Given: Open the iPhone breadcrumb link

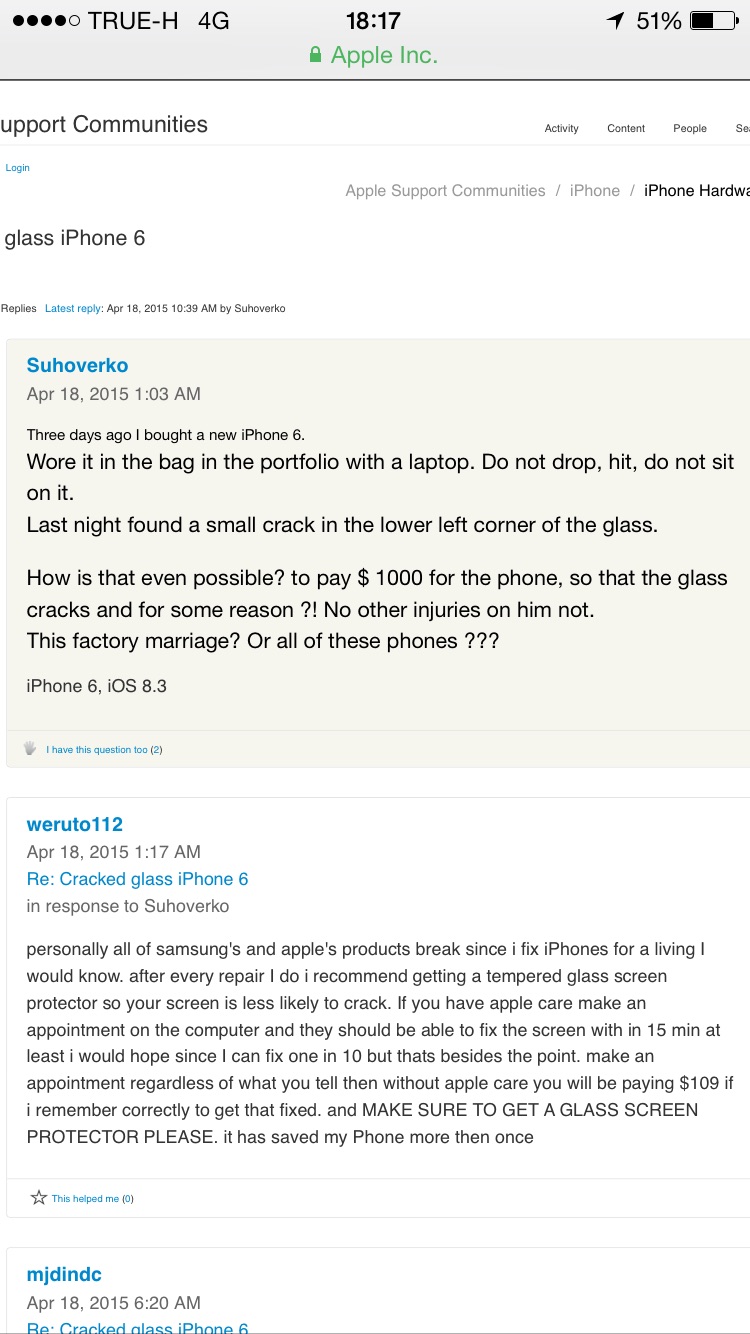Looking at the screenshot, I should (x=595, y=190).
